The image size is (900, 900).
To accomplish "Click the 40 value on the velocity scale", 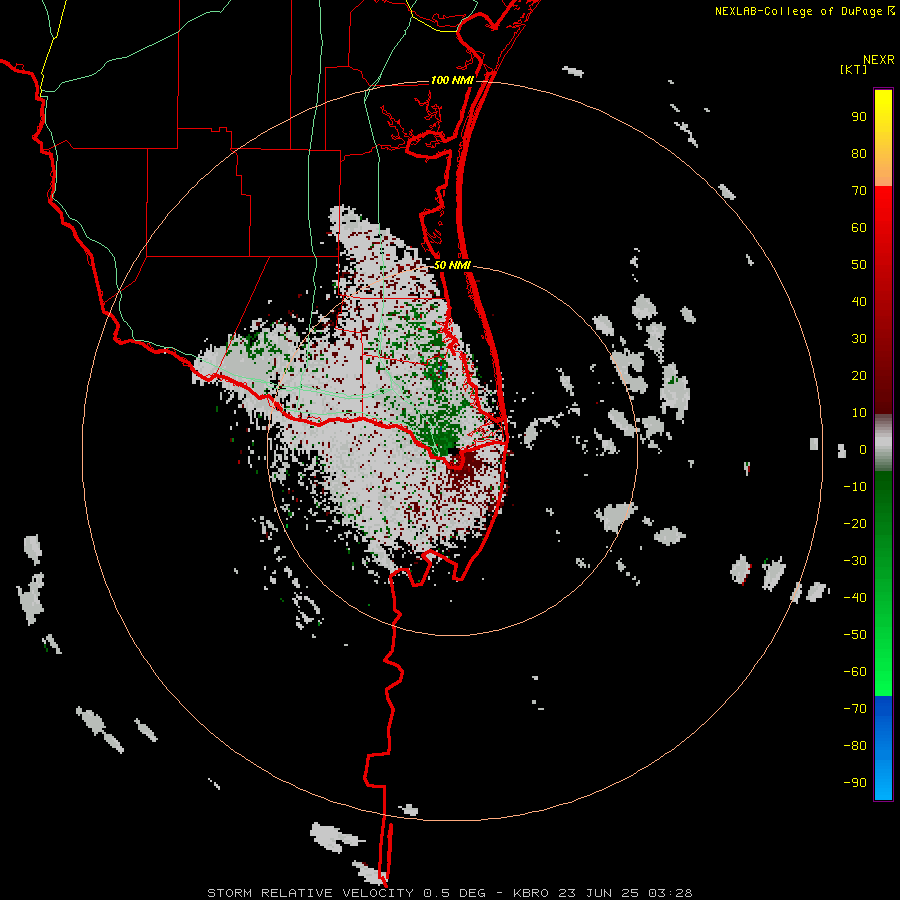I will tap(859, 302).
